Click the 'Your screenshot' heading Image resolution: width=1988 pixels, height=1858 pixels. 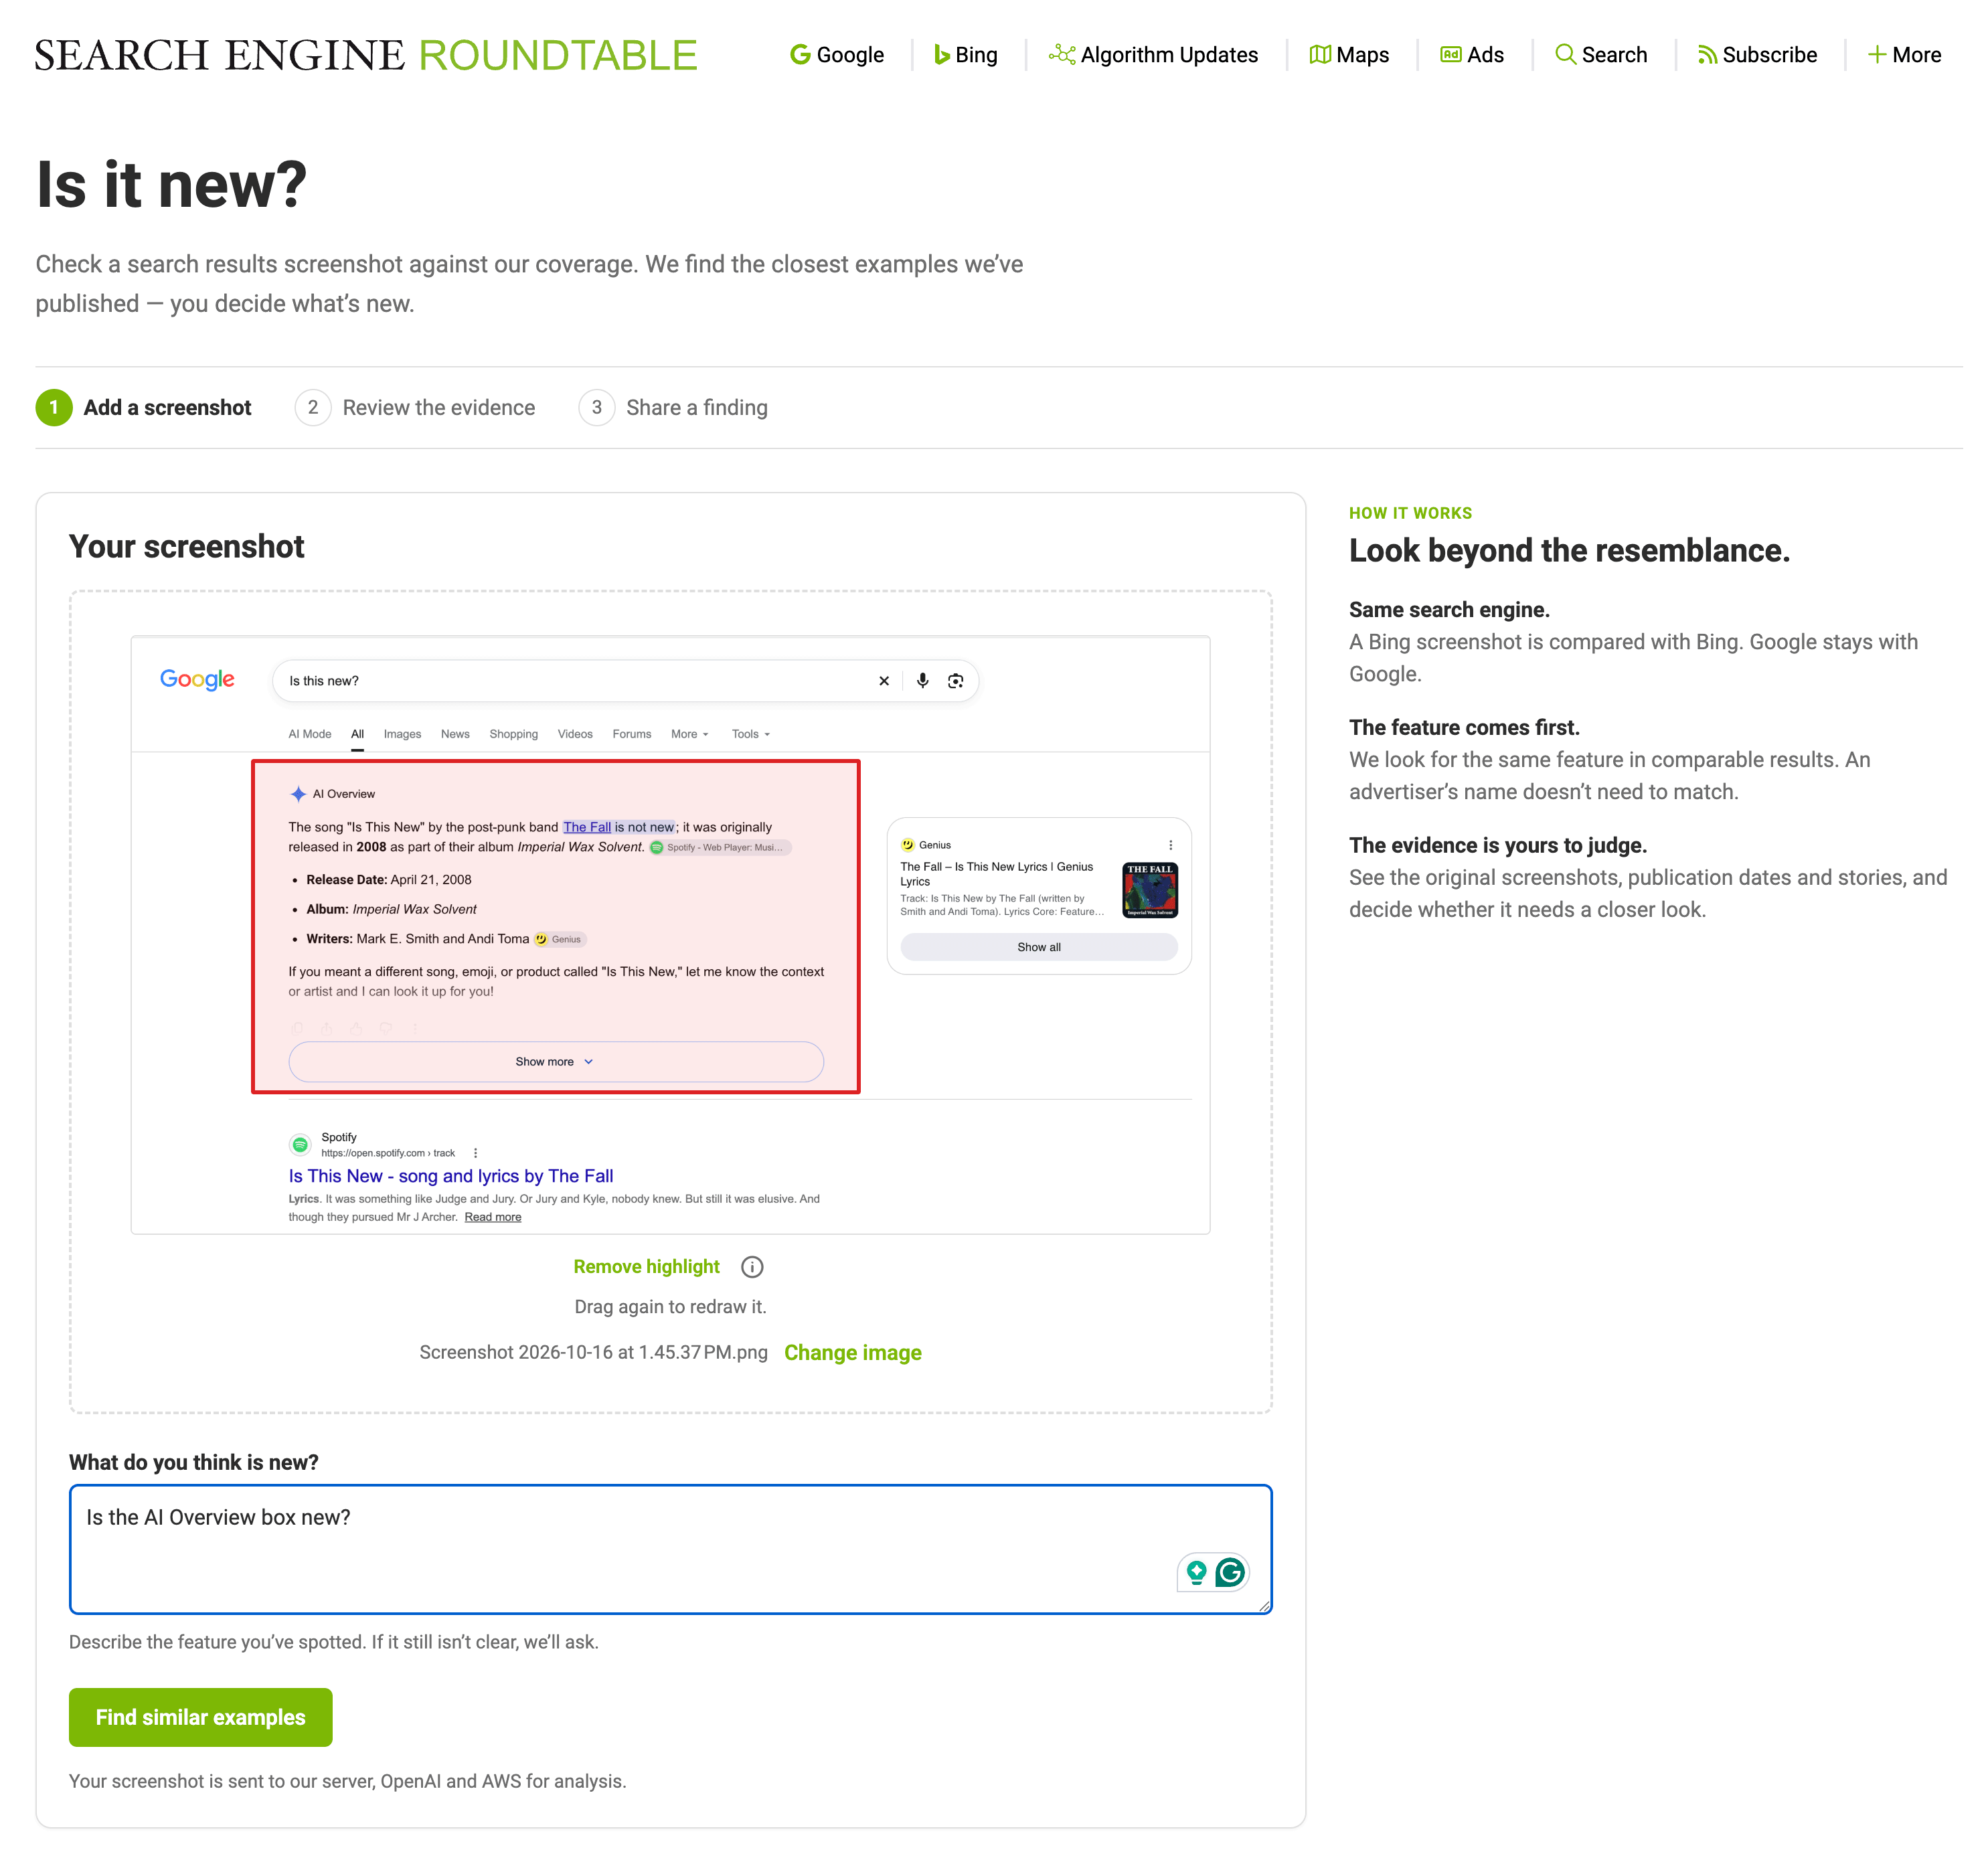click(x=186, y=547)
